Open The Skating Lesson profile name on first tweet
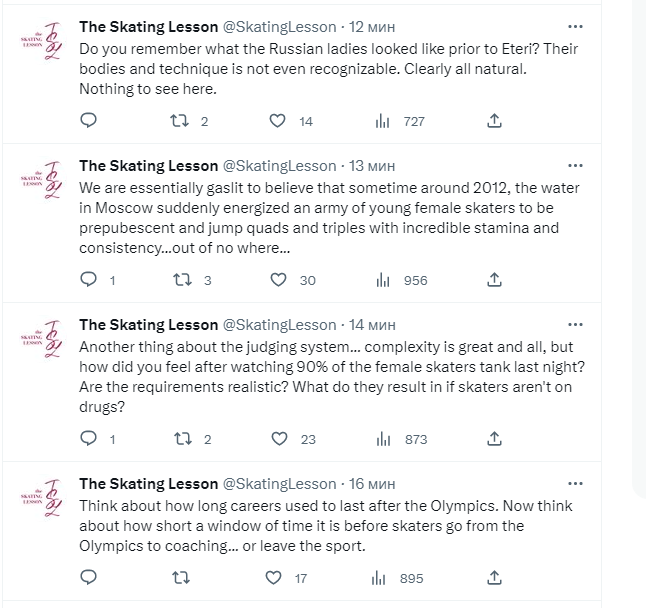The height and width of the screenshot is (608, 646). click(148, 27)
